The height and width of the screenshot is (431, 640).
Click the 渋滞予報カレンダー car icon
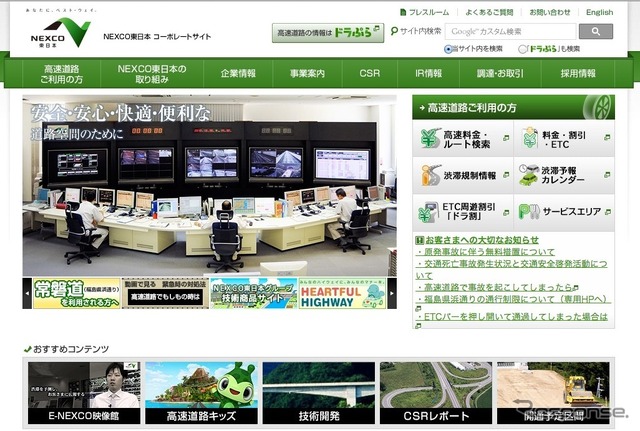point(529,175)
